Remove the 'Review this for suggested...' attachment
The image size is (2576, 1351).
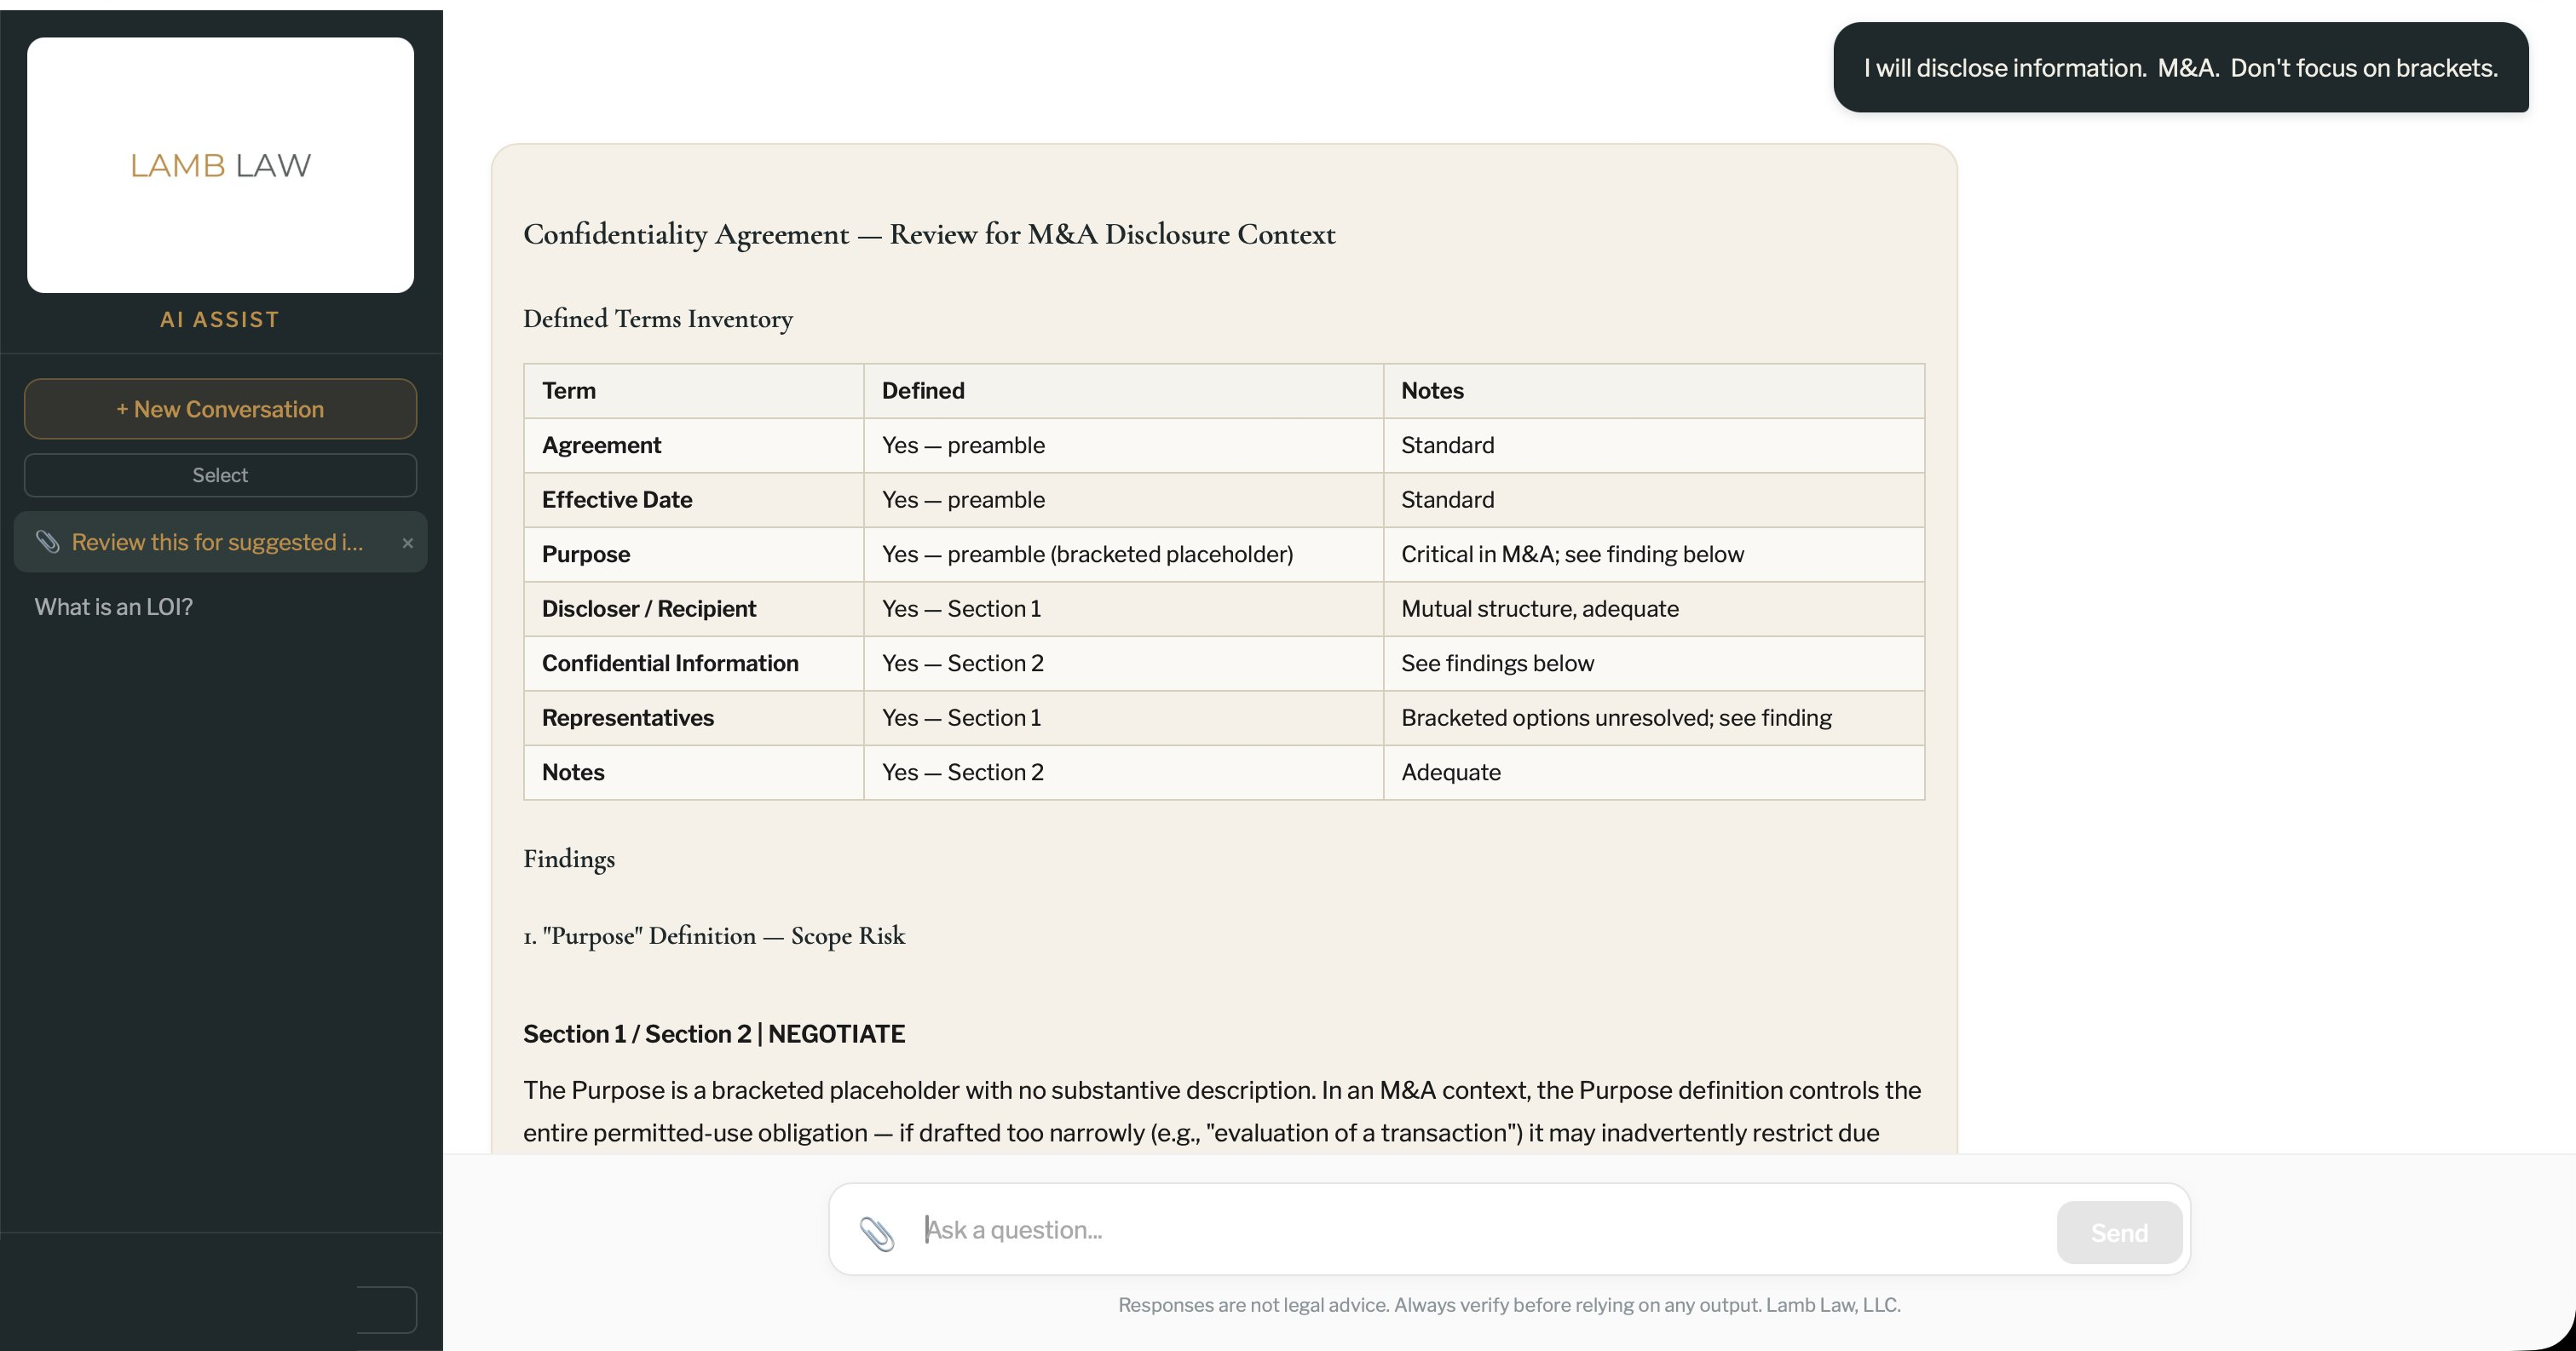coord(408,544)
